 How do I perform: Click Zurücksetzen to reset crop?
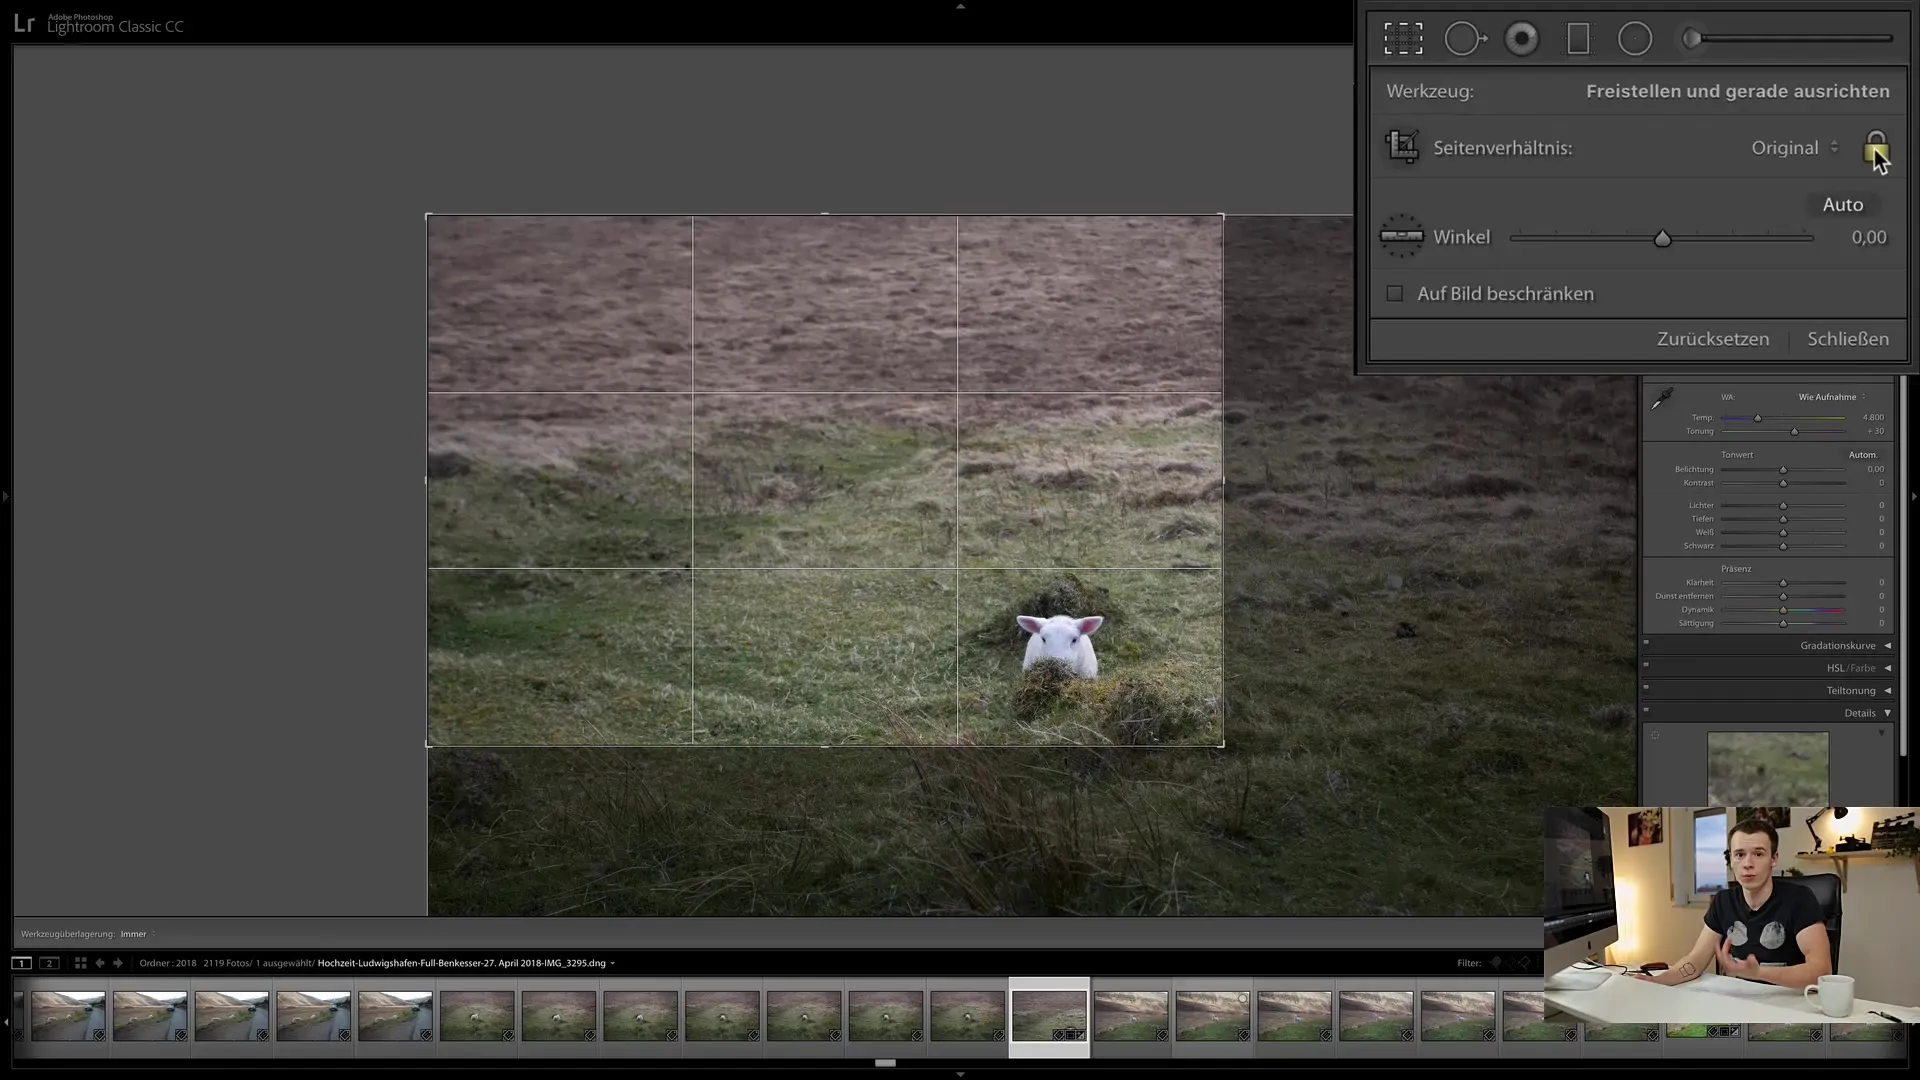(1712, 338)
